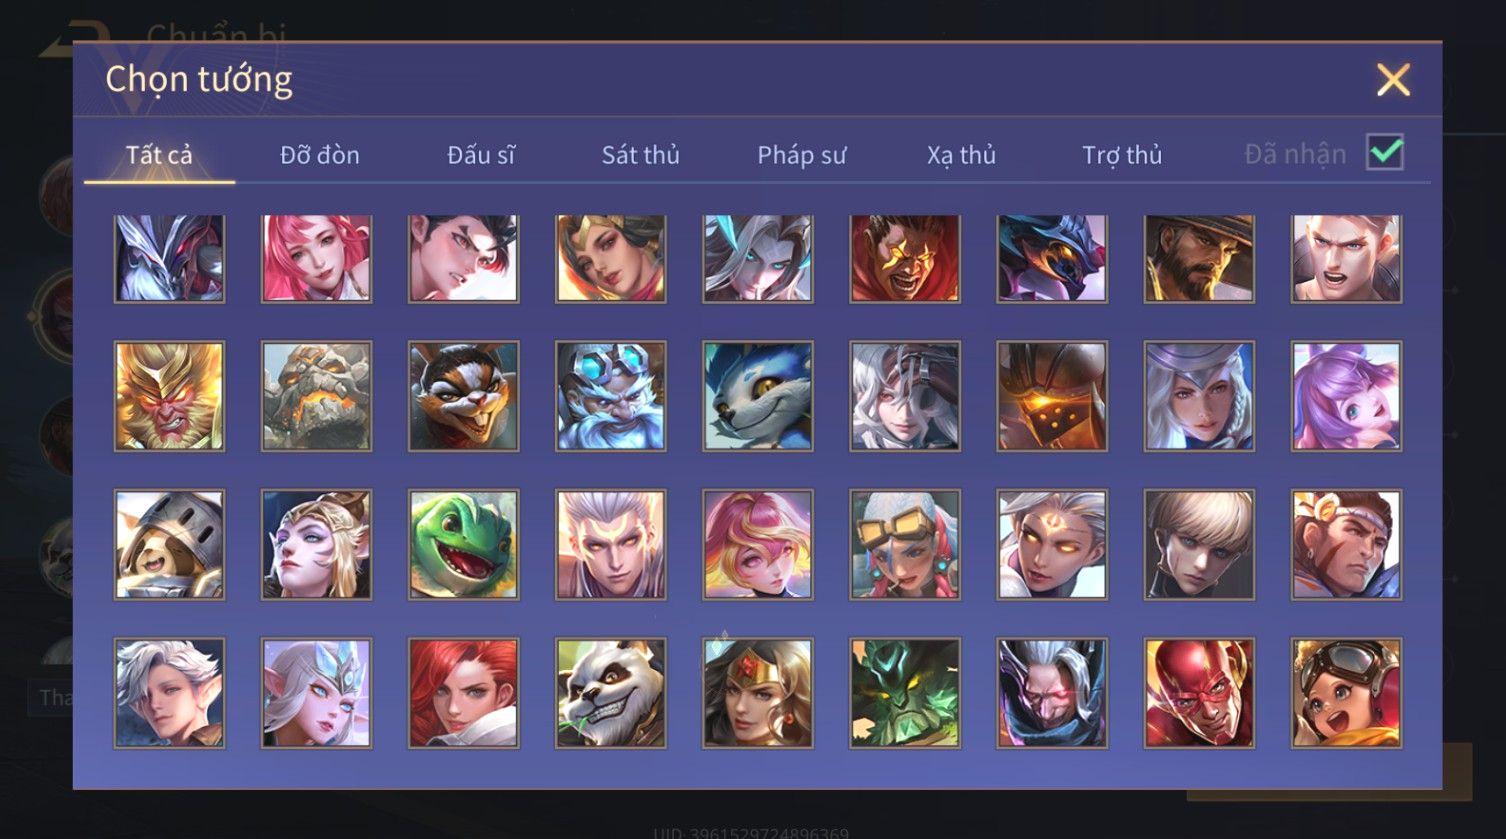Pick the blue wolf cat hero portrait

coord(758,397)
